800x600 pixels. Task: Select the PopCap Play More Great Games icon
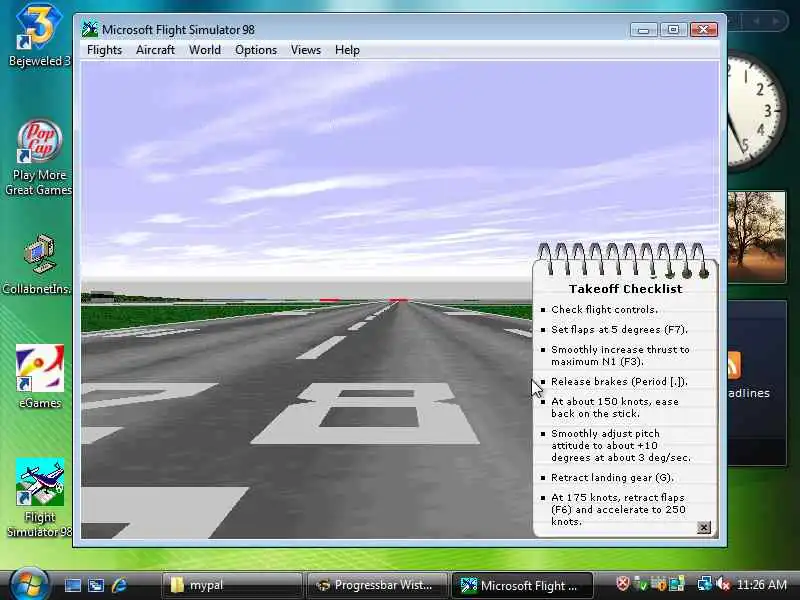[39, 158]
